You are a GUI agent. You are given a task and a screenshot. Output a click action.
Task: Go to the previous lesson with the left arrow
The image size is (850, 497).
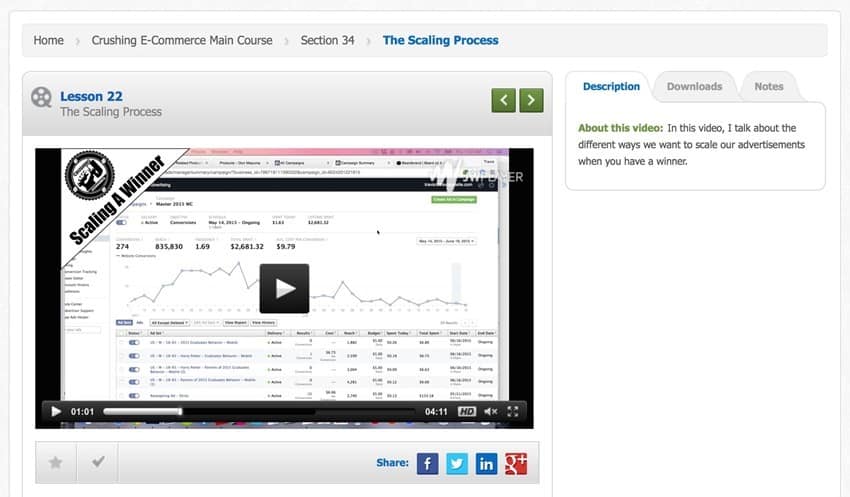[x=504, y=99]
